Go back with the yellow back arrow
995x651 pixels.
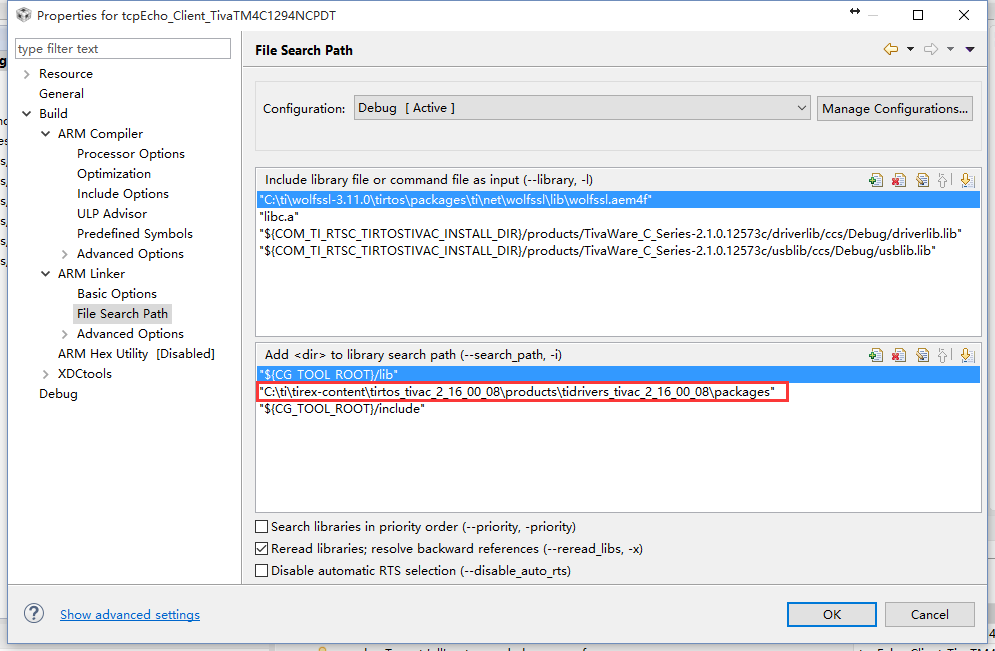pos(891,49)
